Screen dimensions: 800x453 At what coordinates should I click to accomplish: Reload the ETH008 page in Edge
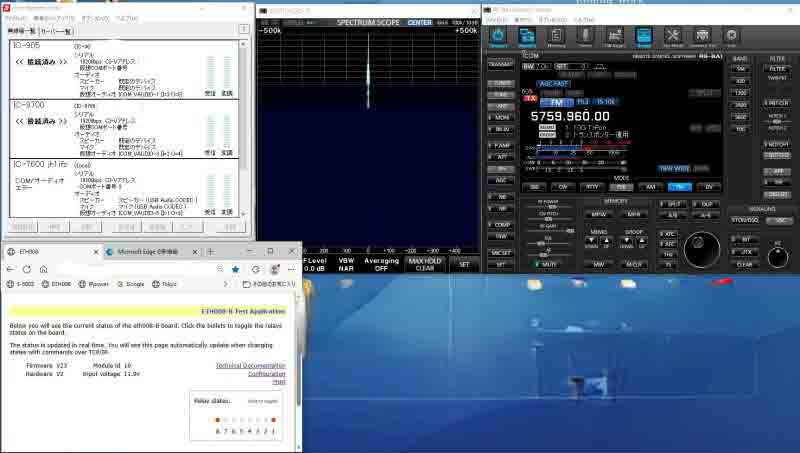coord(27,269)
